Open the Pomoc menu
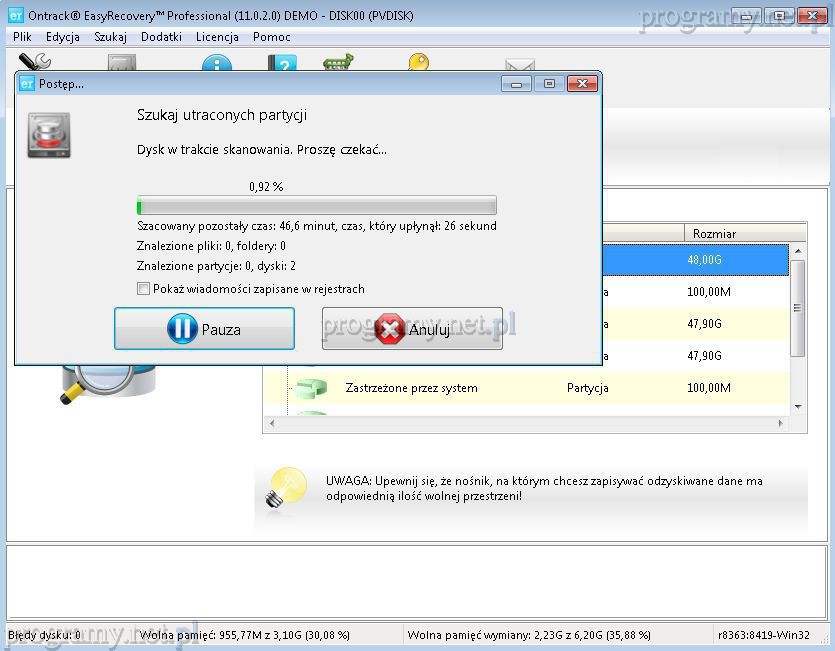Viewport: 835px width, 651px height. tap(272, 37)
